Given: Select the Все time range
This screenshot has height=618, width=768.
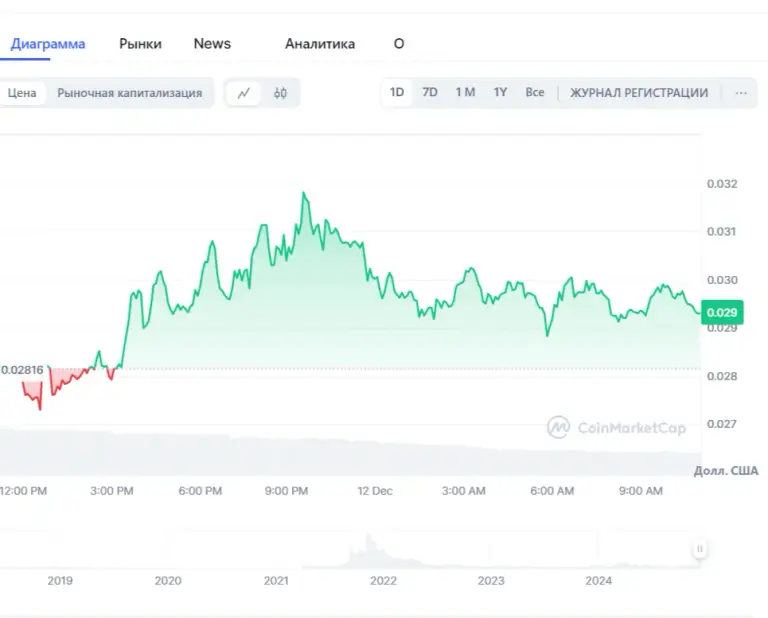Looking at the screenshot, I should 535,93.
